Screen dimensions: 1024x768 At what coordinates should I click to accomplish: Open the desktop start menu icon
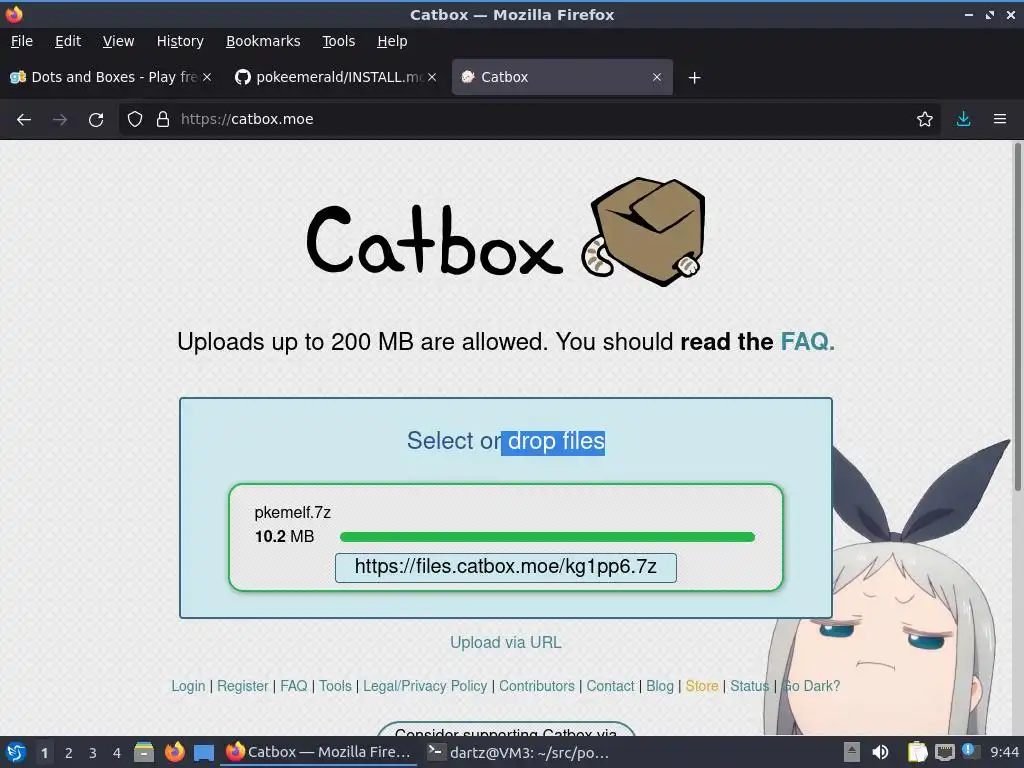pos(16,752)
